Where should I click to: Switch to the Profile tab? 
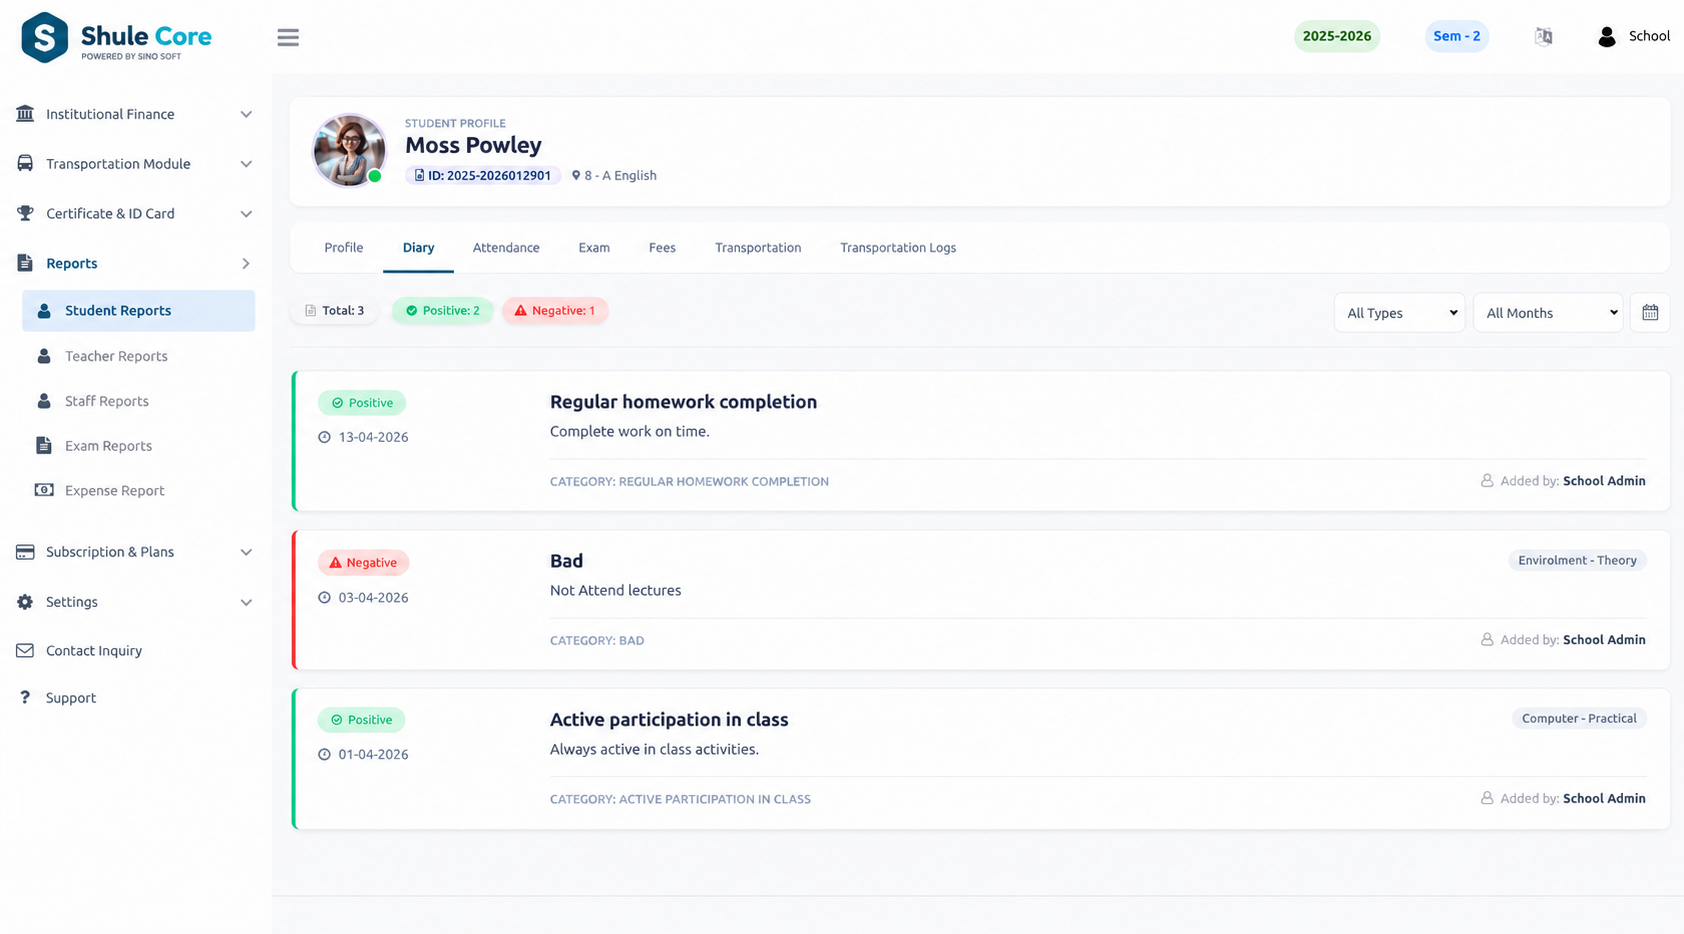[344, 248]
